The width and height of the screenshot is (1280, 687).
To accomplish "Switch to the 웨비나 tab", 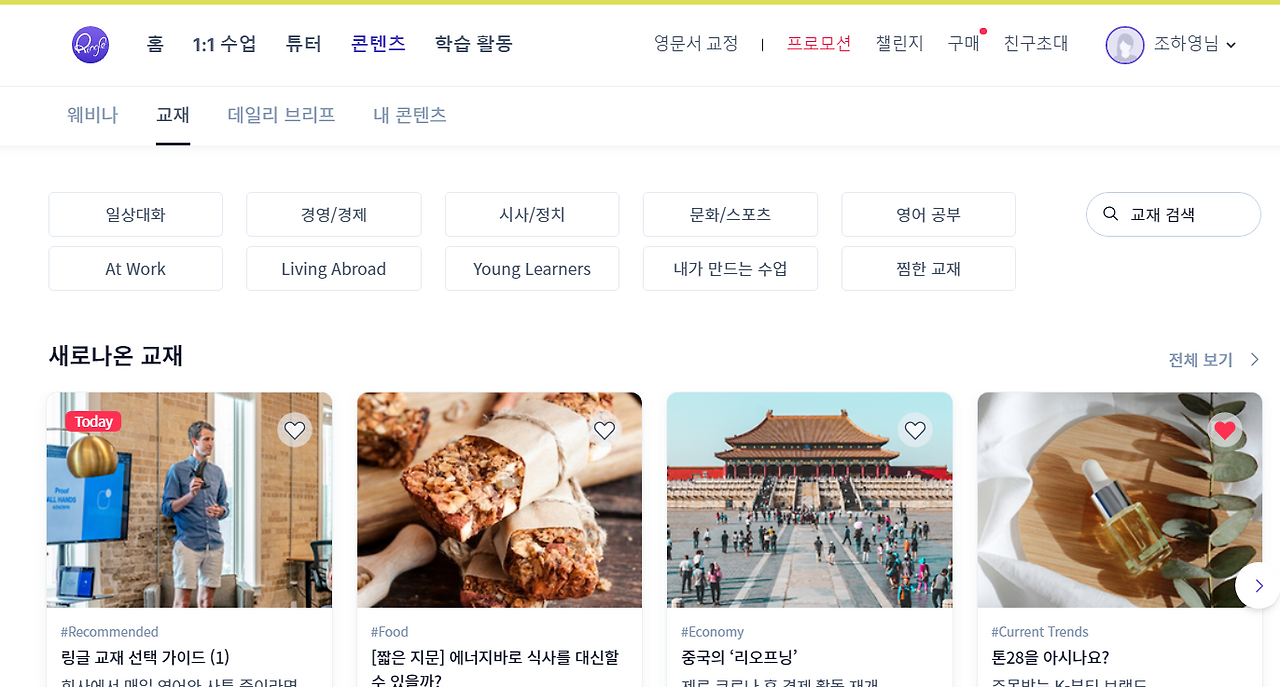I will (x=92, y=115).
